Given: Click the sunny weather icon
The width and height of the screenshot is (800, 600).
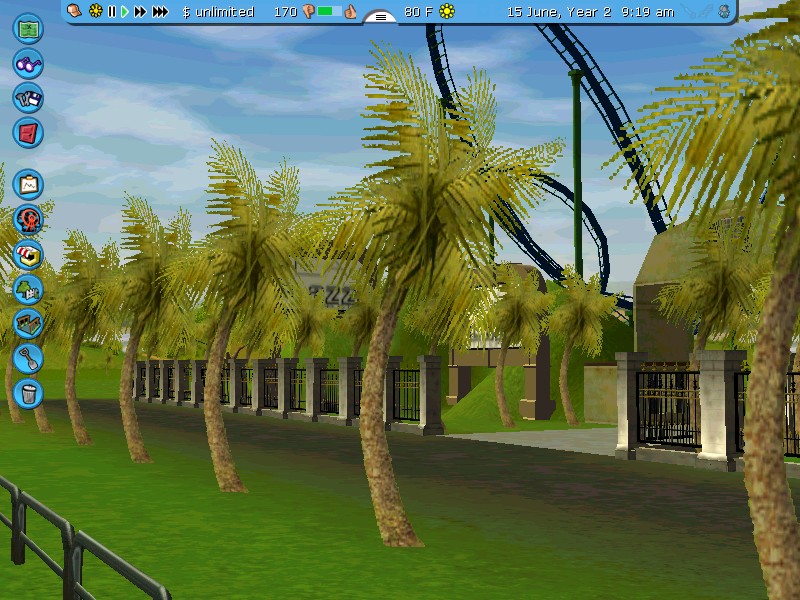Looking at the screenshot, I should point(447,11).
